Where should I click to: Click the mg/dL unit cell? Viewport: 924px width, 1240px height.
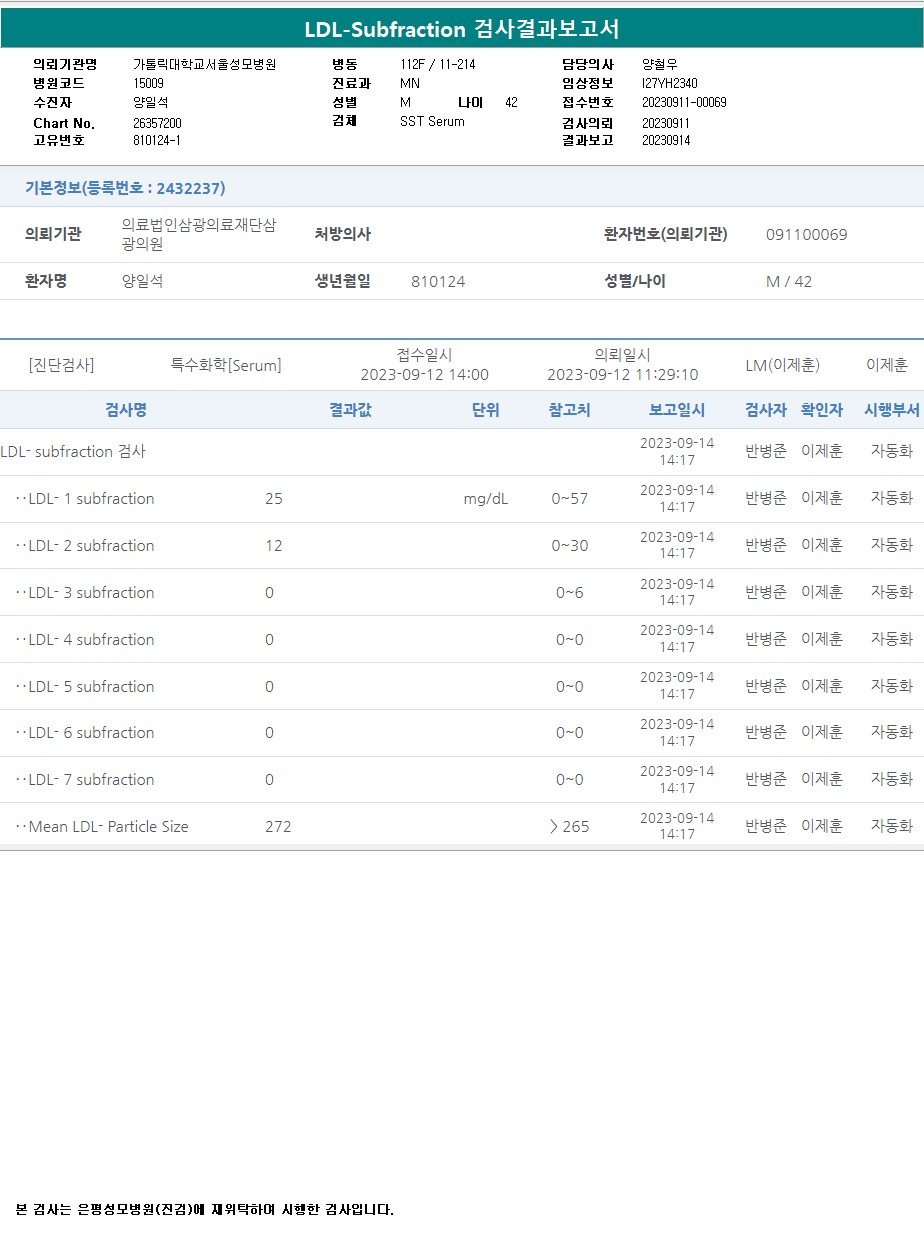[486, 499]
